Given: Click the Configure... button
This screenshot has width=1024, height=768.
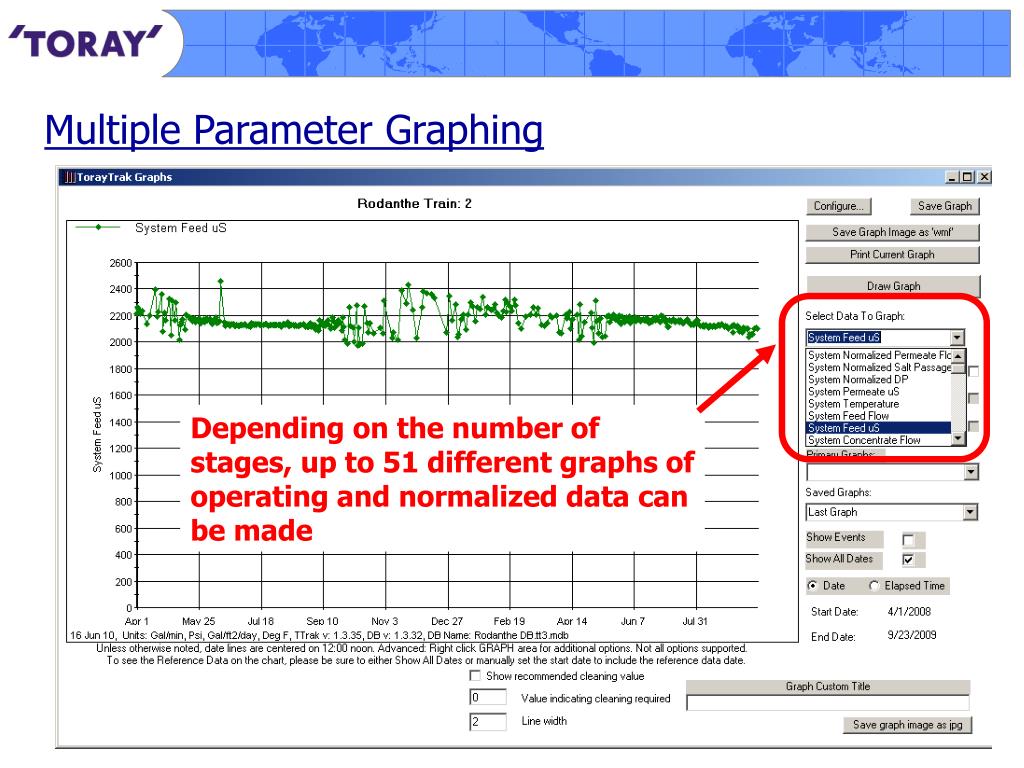Looking at the screenshot, I should [839, 206].
